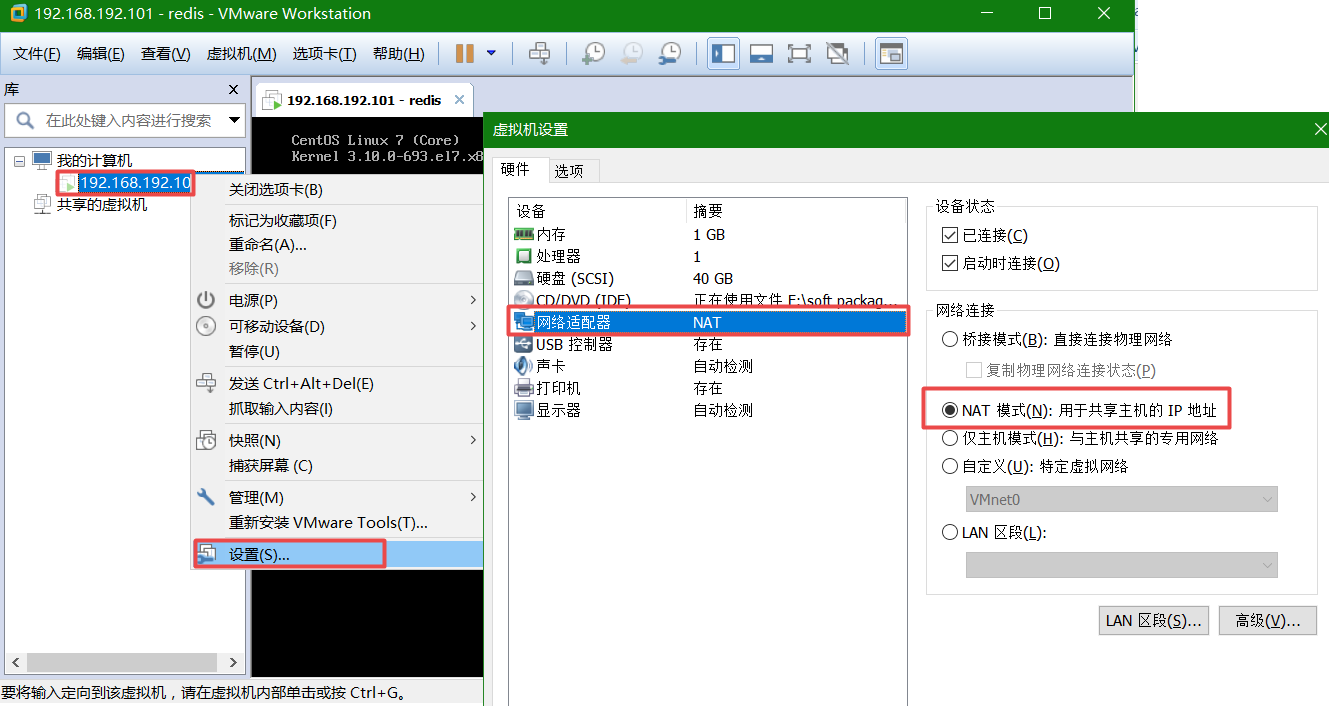Expand the 电源(P) submenu
Screen dimensions: 1329x706
coord(337,300)
